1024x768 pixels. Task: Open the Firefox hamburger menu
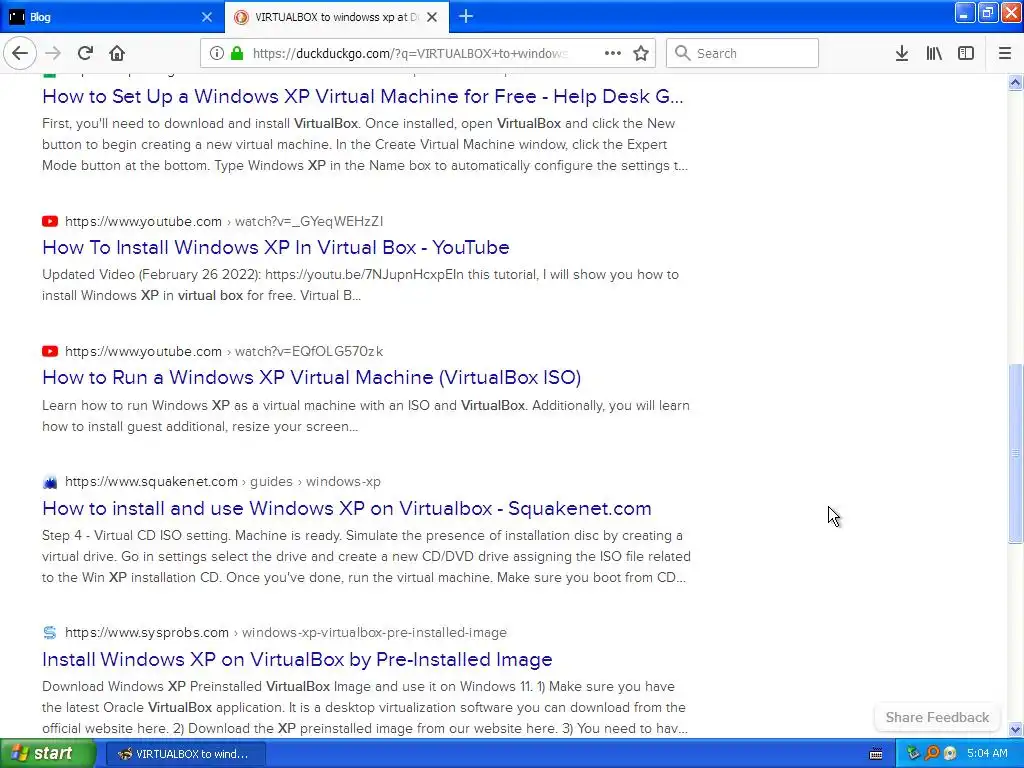(1005, 53)
